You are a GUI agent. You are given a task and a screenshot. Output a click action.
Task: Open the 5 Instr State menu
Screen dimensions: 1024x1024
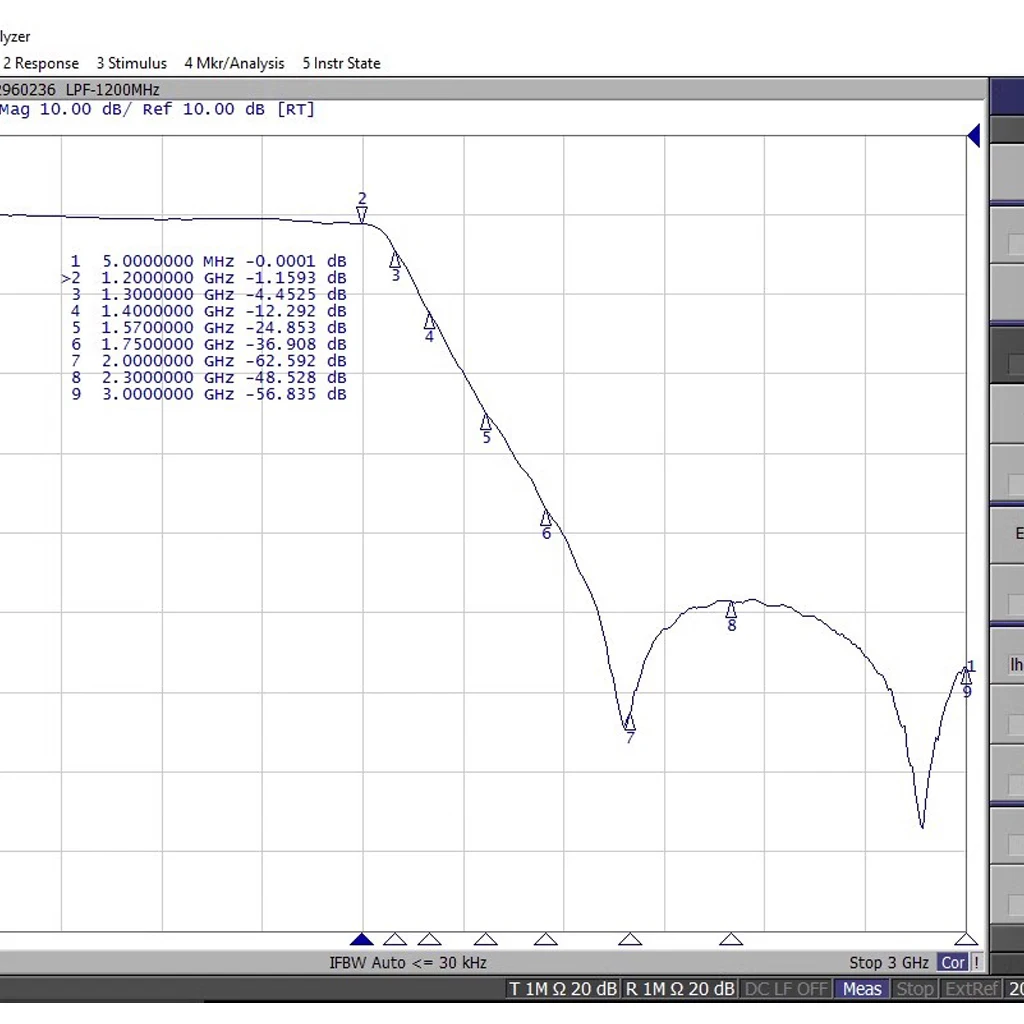click(x=341, y=63)
